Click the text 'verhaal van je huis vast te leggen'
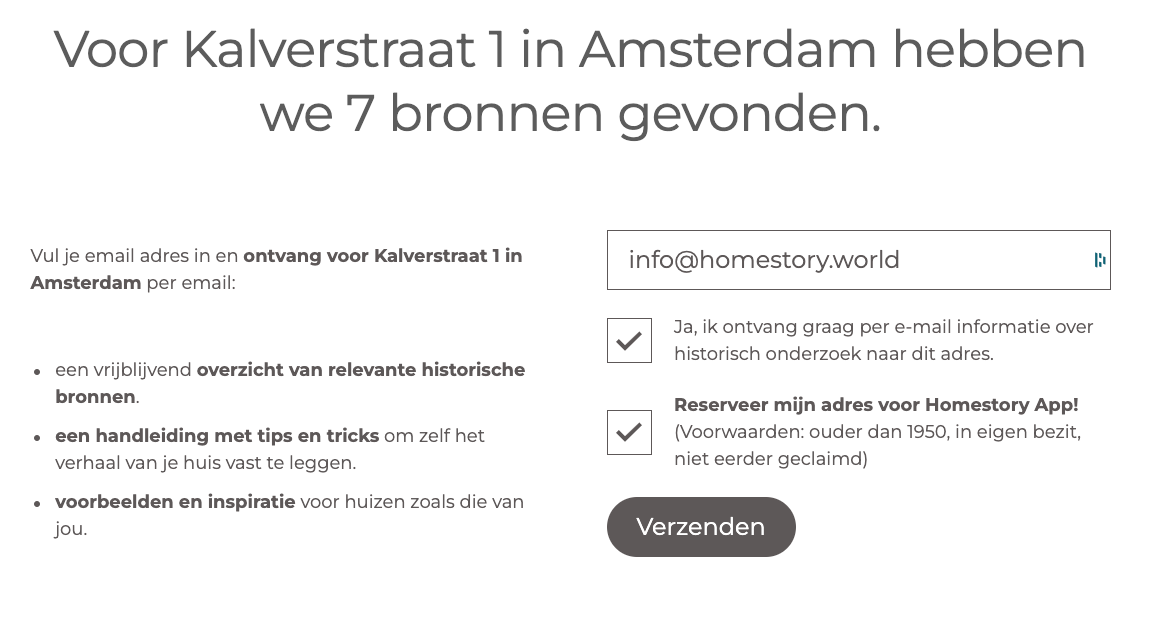Viewport: 1165px width, 620px height. tap(205, 463)
